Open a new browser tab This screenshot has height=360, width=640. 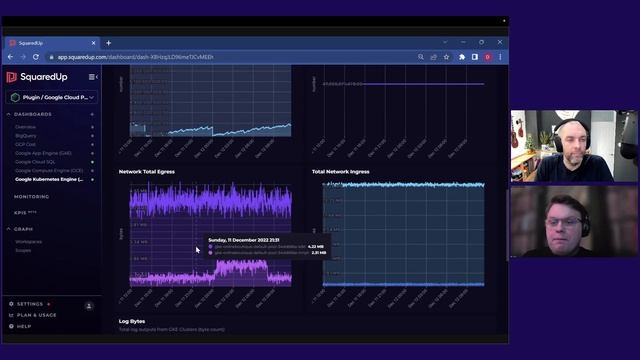(x=109, y=43)
